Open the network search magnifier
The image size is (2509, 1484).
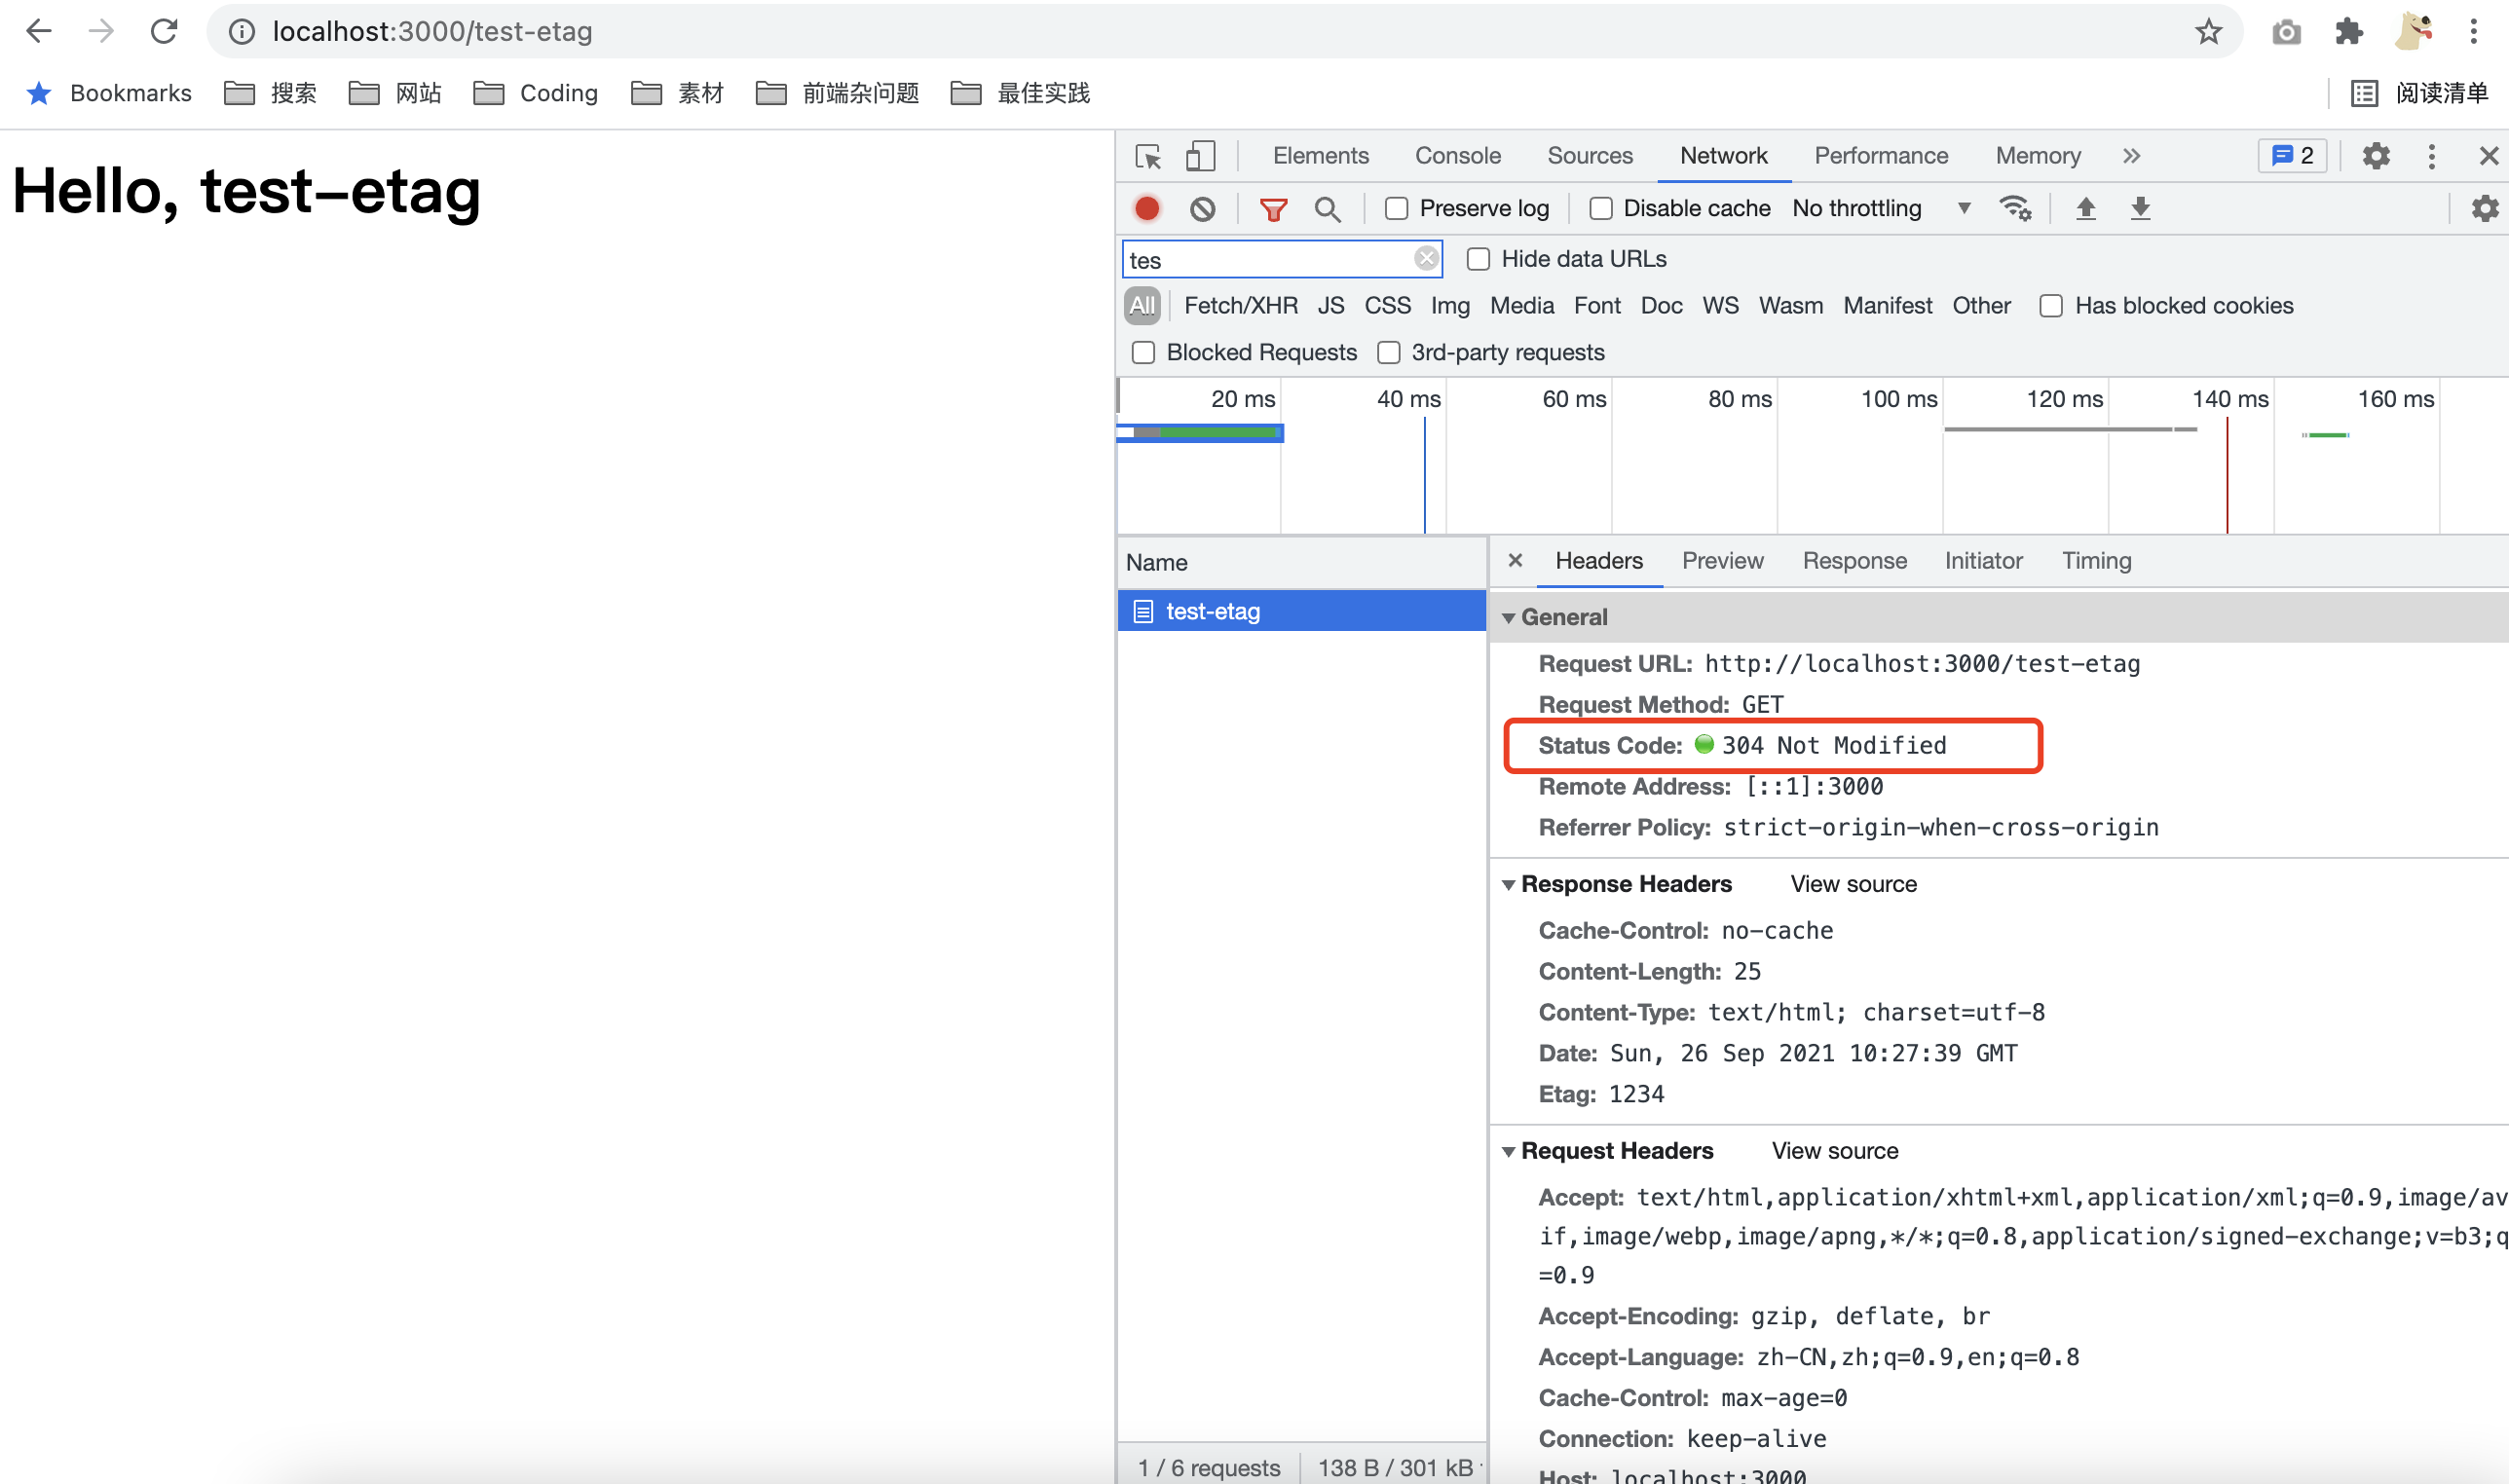(x=1327, y=209)
